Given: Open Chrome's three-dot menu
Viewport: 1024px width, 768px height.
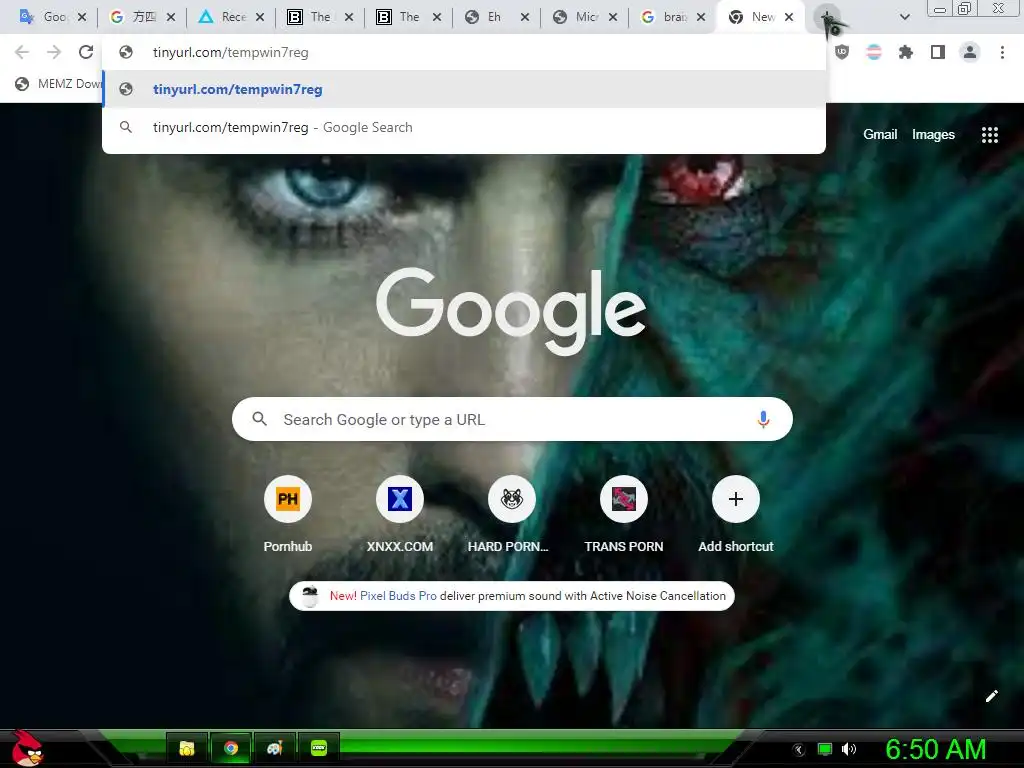Looking at the screenshot, I should point(1002,52).
